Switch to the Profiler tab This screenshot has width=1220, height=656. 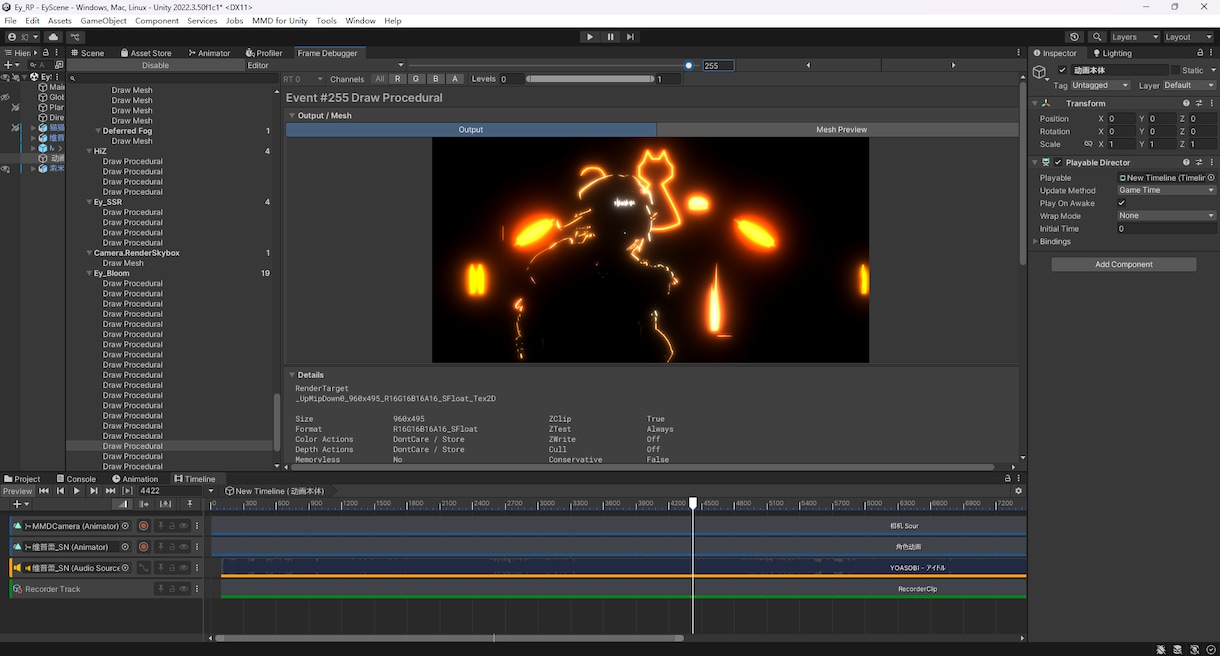click(x=264, y=53)
